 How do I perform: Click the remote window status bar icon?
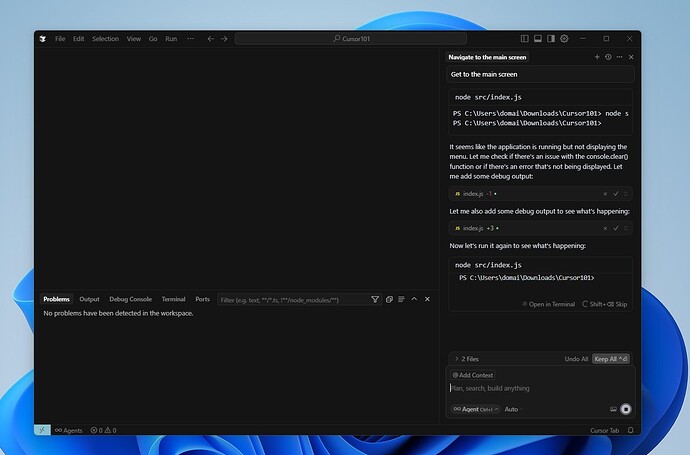pyautogui.click(x=42, y=430)
